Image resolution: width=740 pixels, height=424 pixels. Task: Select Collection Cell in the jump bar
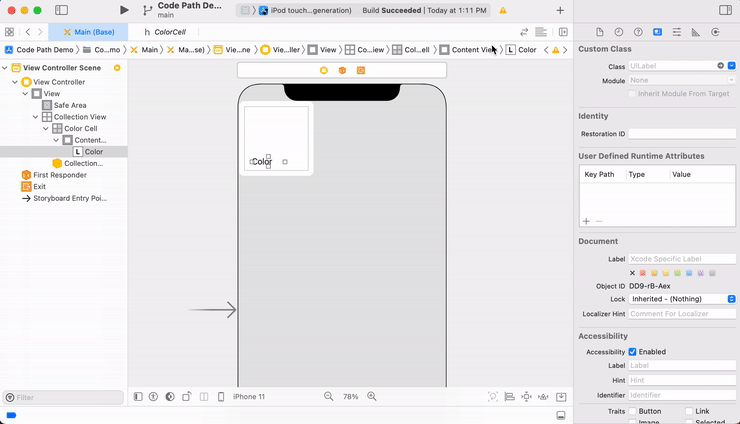point(411,50)
